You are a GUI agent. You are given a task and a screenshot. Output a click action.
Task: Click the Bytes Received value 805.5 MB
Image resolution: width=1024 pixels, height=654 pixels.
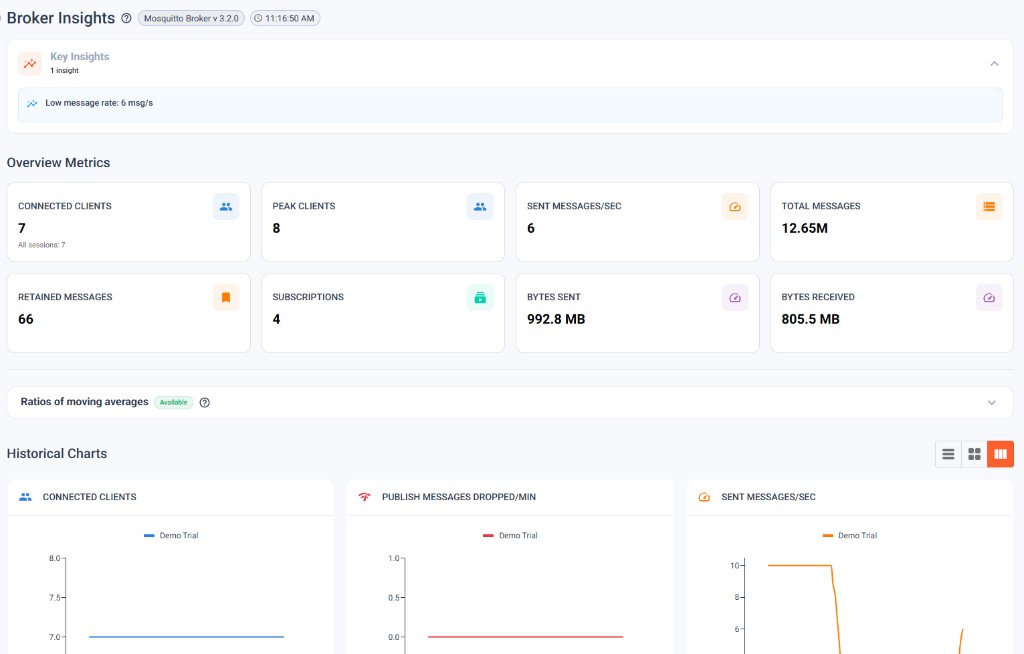[x=810, y=319]
